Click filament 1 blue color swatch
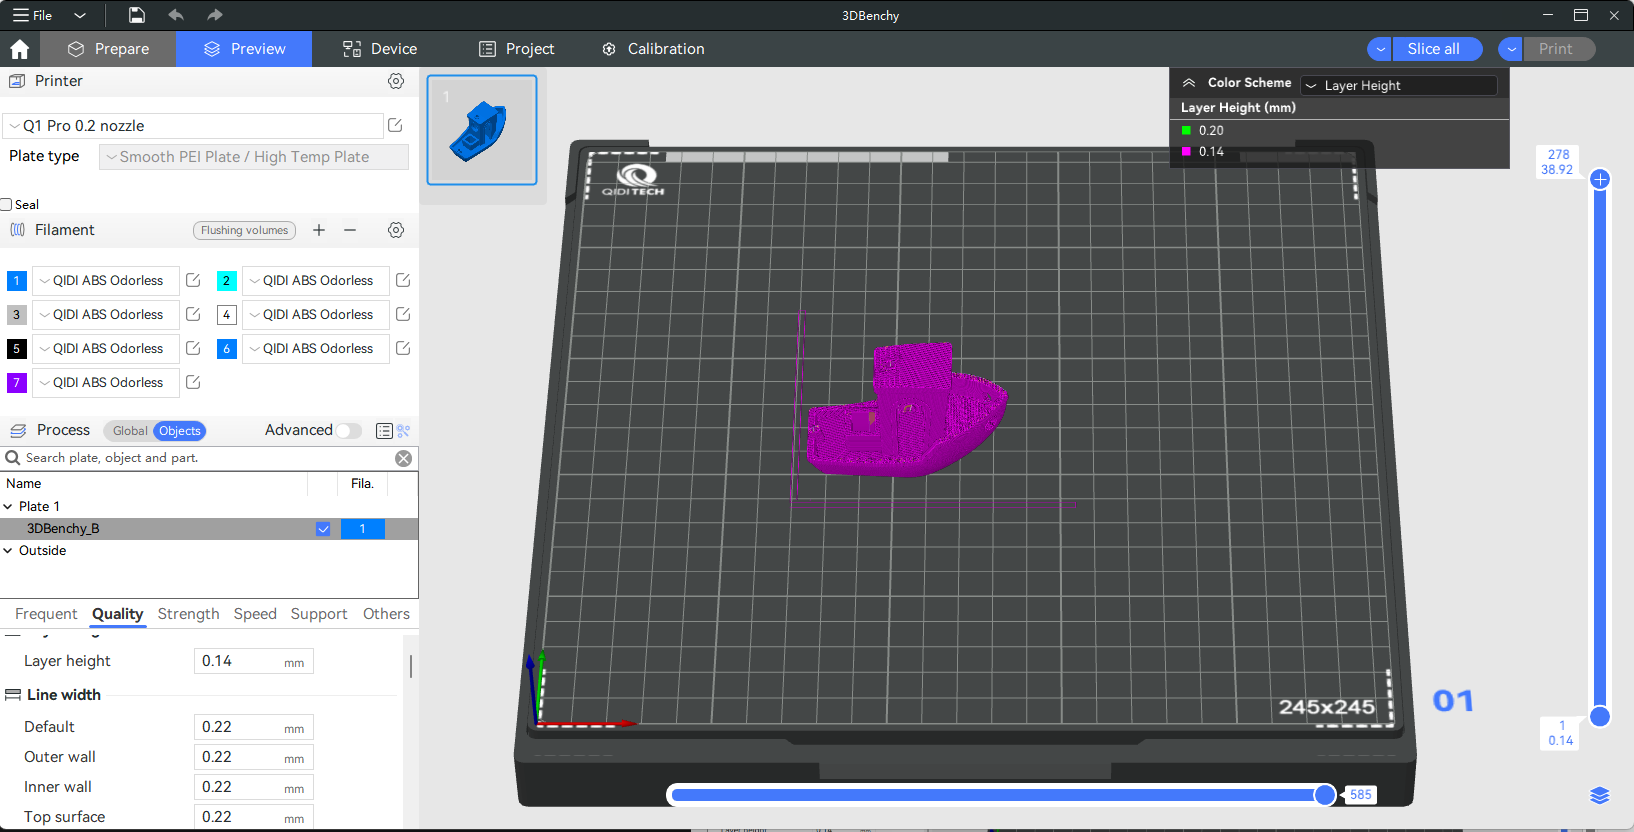Image resolution: width=1634 pixels, height=832 pixels. (16, 281)
